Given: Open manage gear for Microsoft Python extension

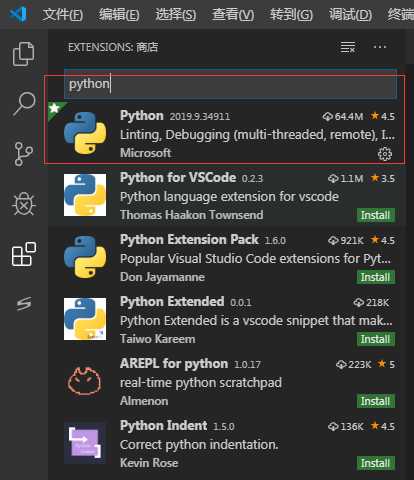Looking at the screenshot, I should pos(385,154).
